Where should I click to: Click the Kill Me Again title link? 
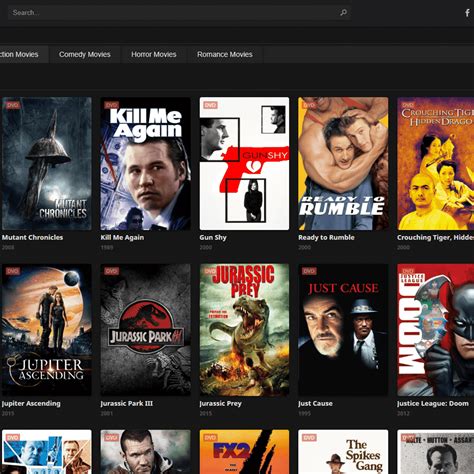(x=122, y=237)
